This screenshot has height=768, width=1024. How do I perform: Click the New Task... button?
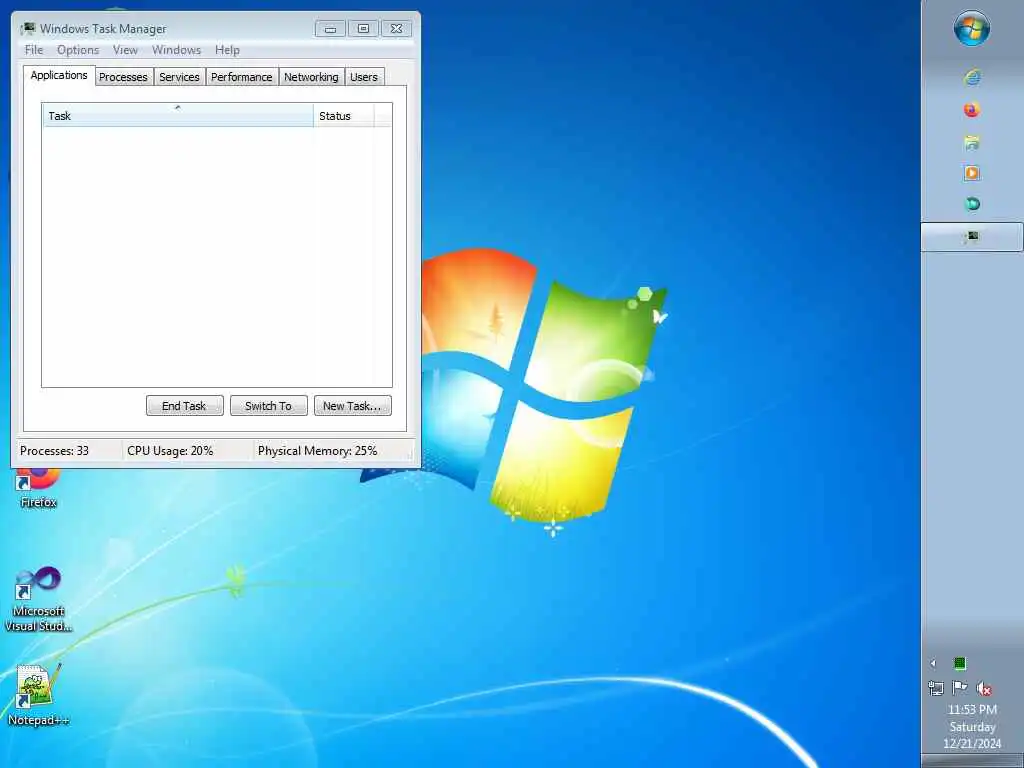coord(353,406)
